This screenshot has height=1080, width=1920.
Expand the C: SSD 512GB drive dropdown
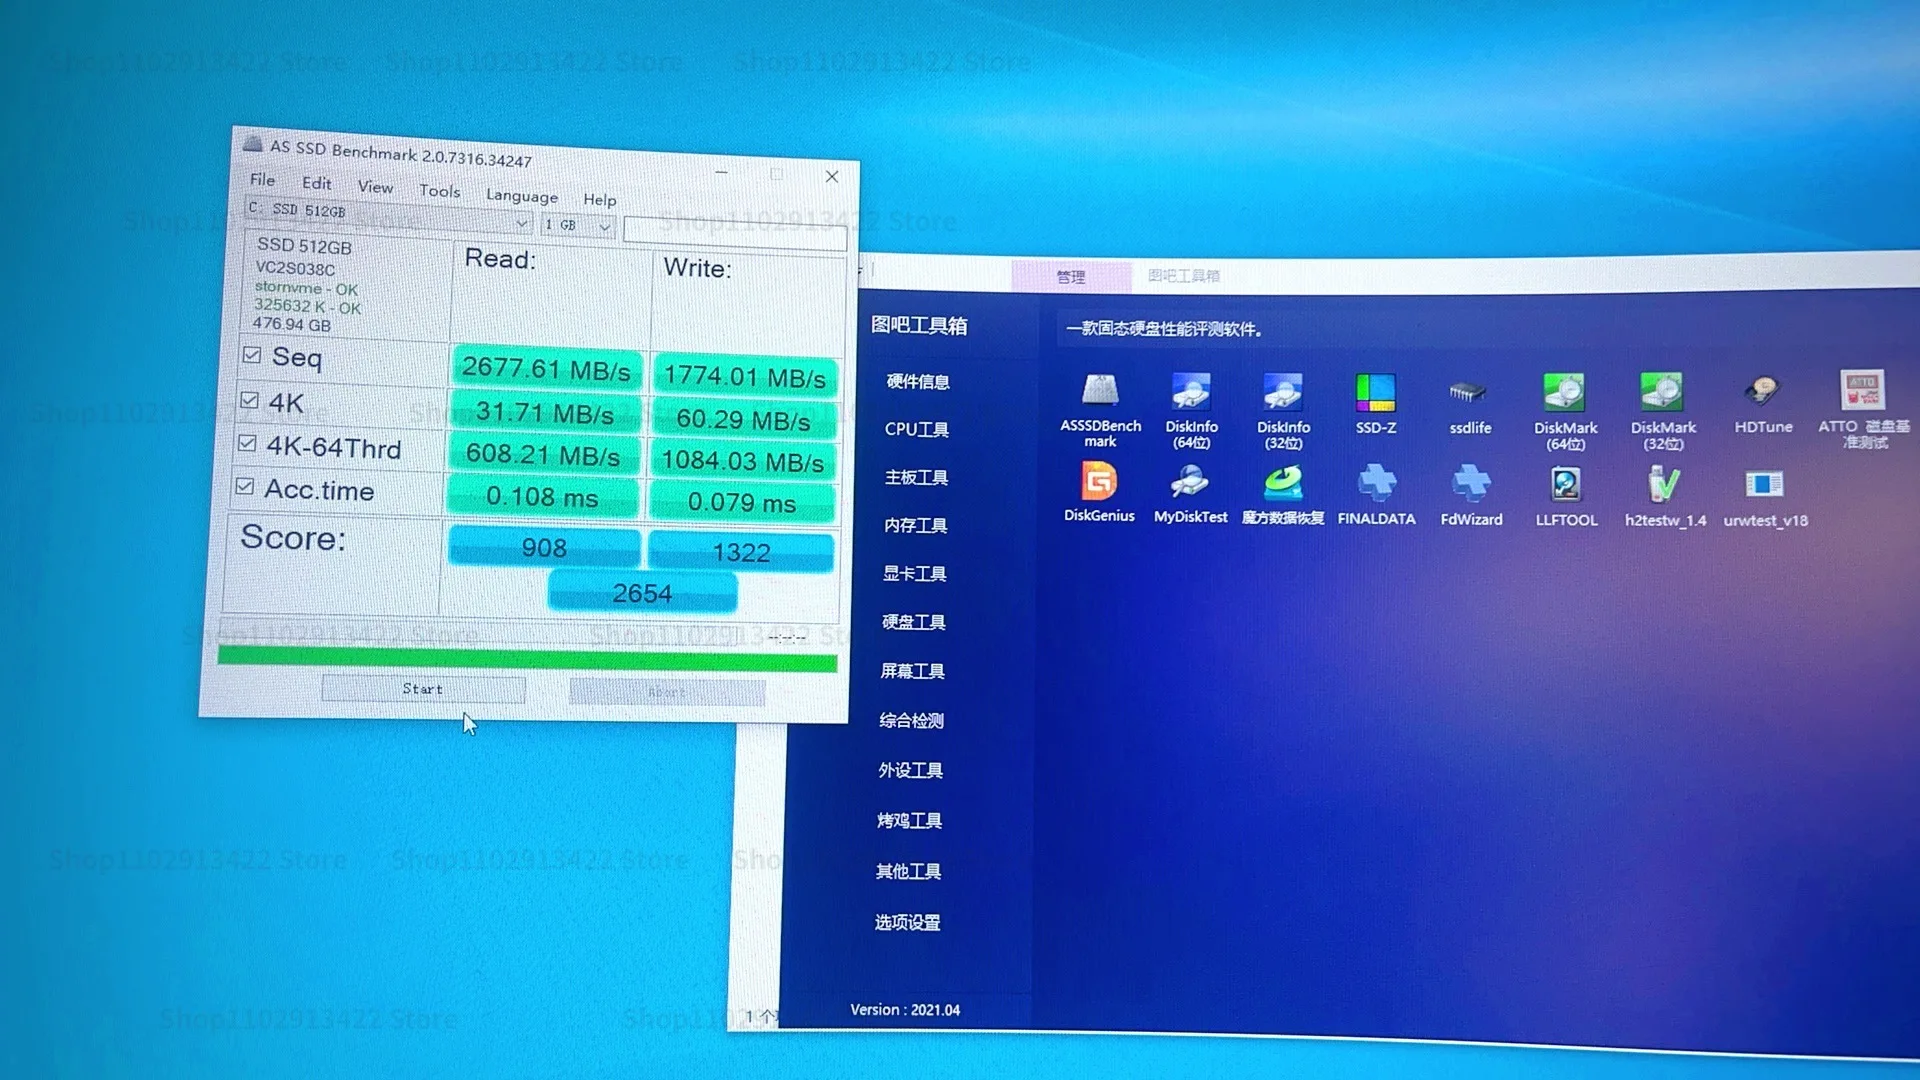(x=521, y=222)
